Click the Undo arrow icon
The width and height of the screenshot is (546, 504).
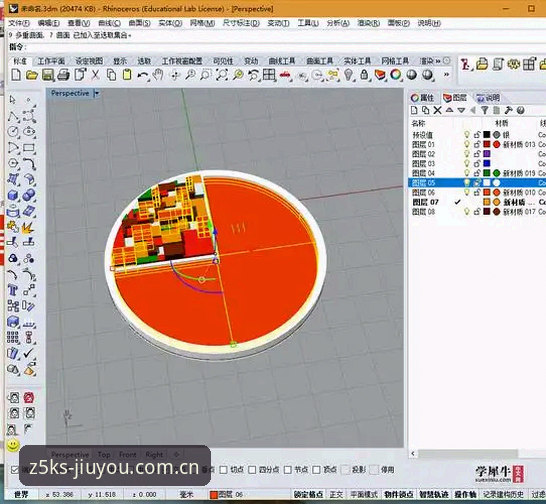[142, 75]
